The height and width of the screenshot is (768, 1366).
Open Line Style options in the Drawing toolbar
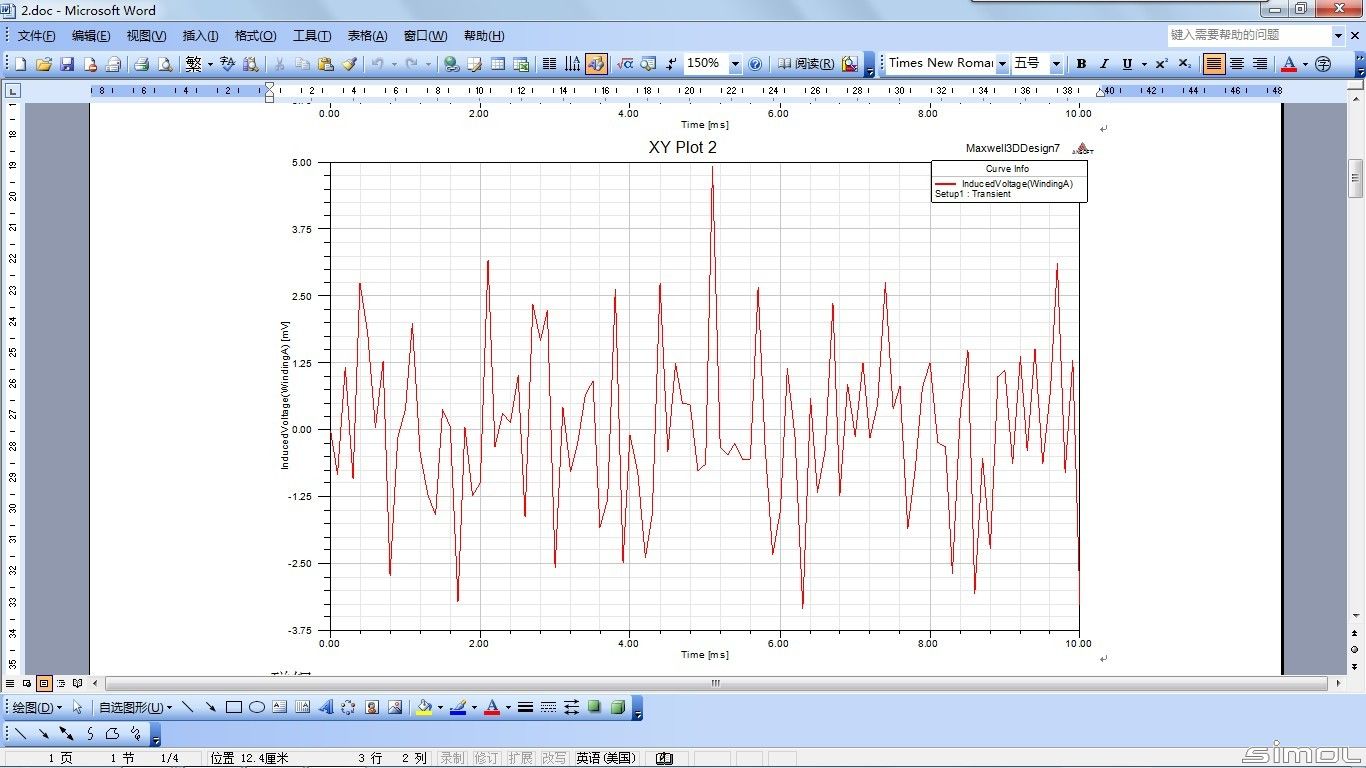[x=525, y=707]
